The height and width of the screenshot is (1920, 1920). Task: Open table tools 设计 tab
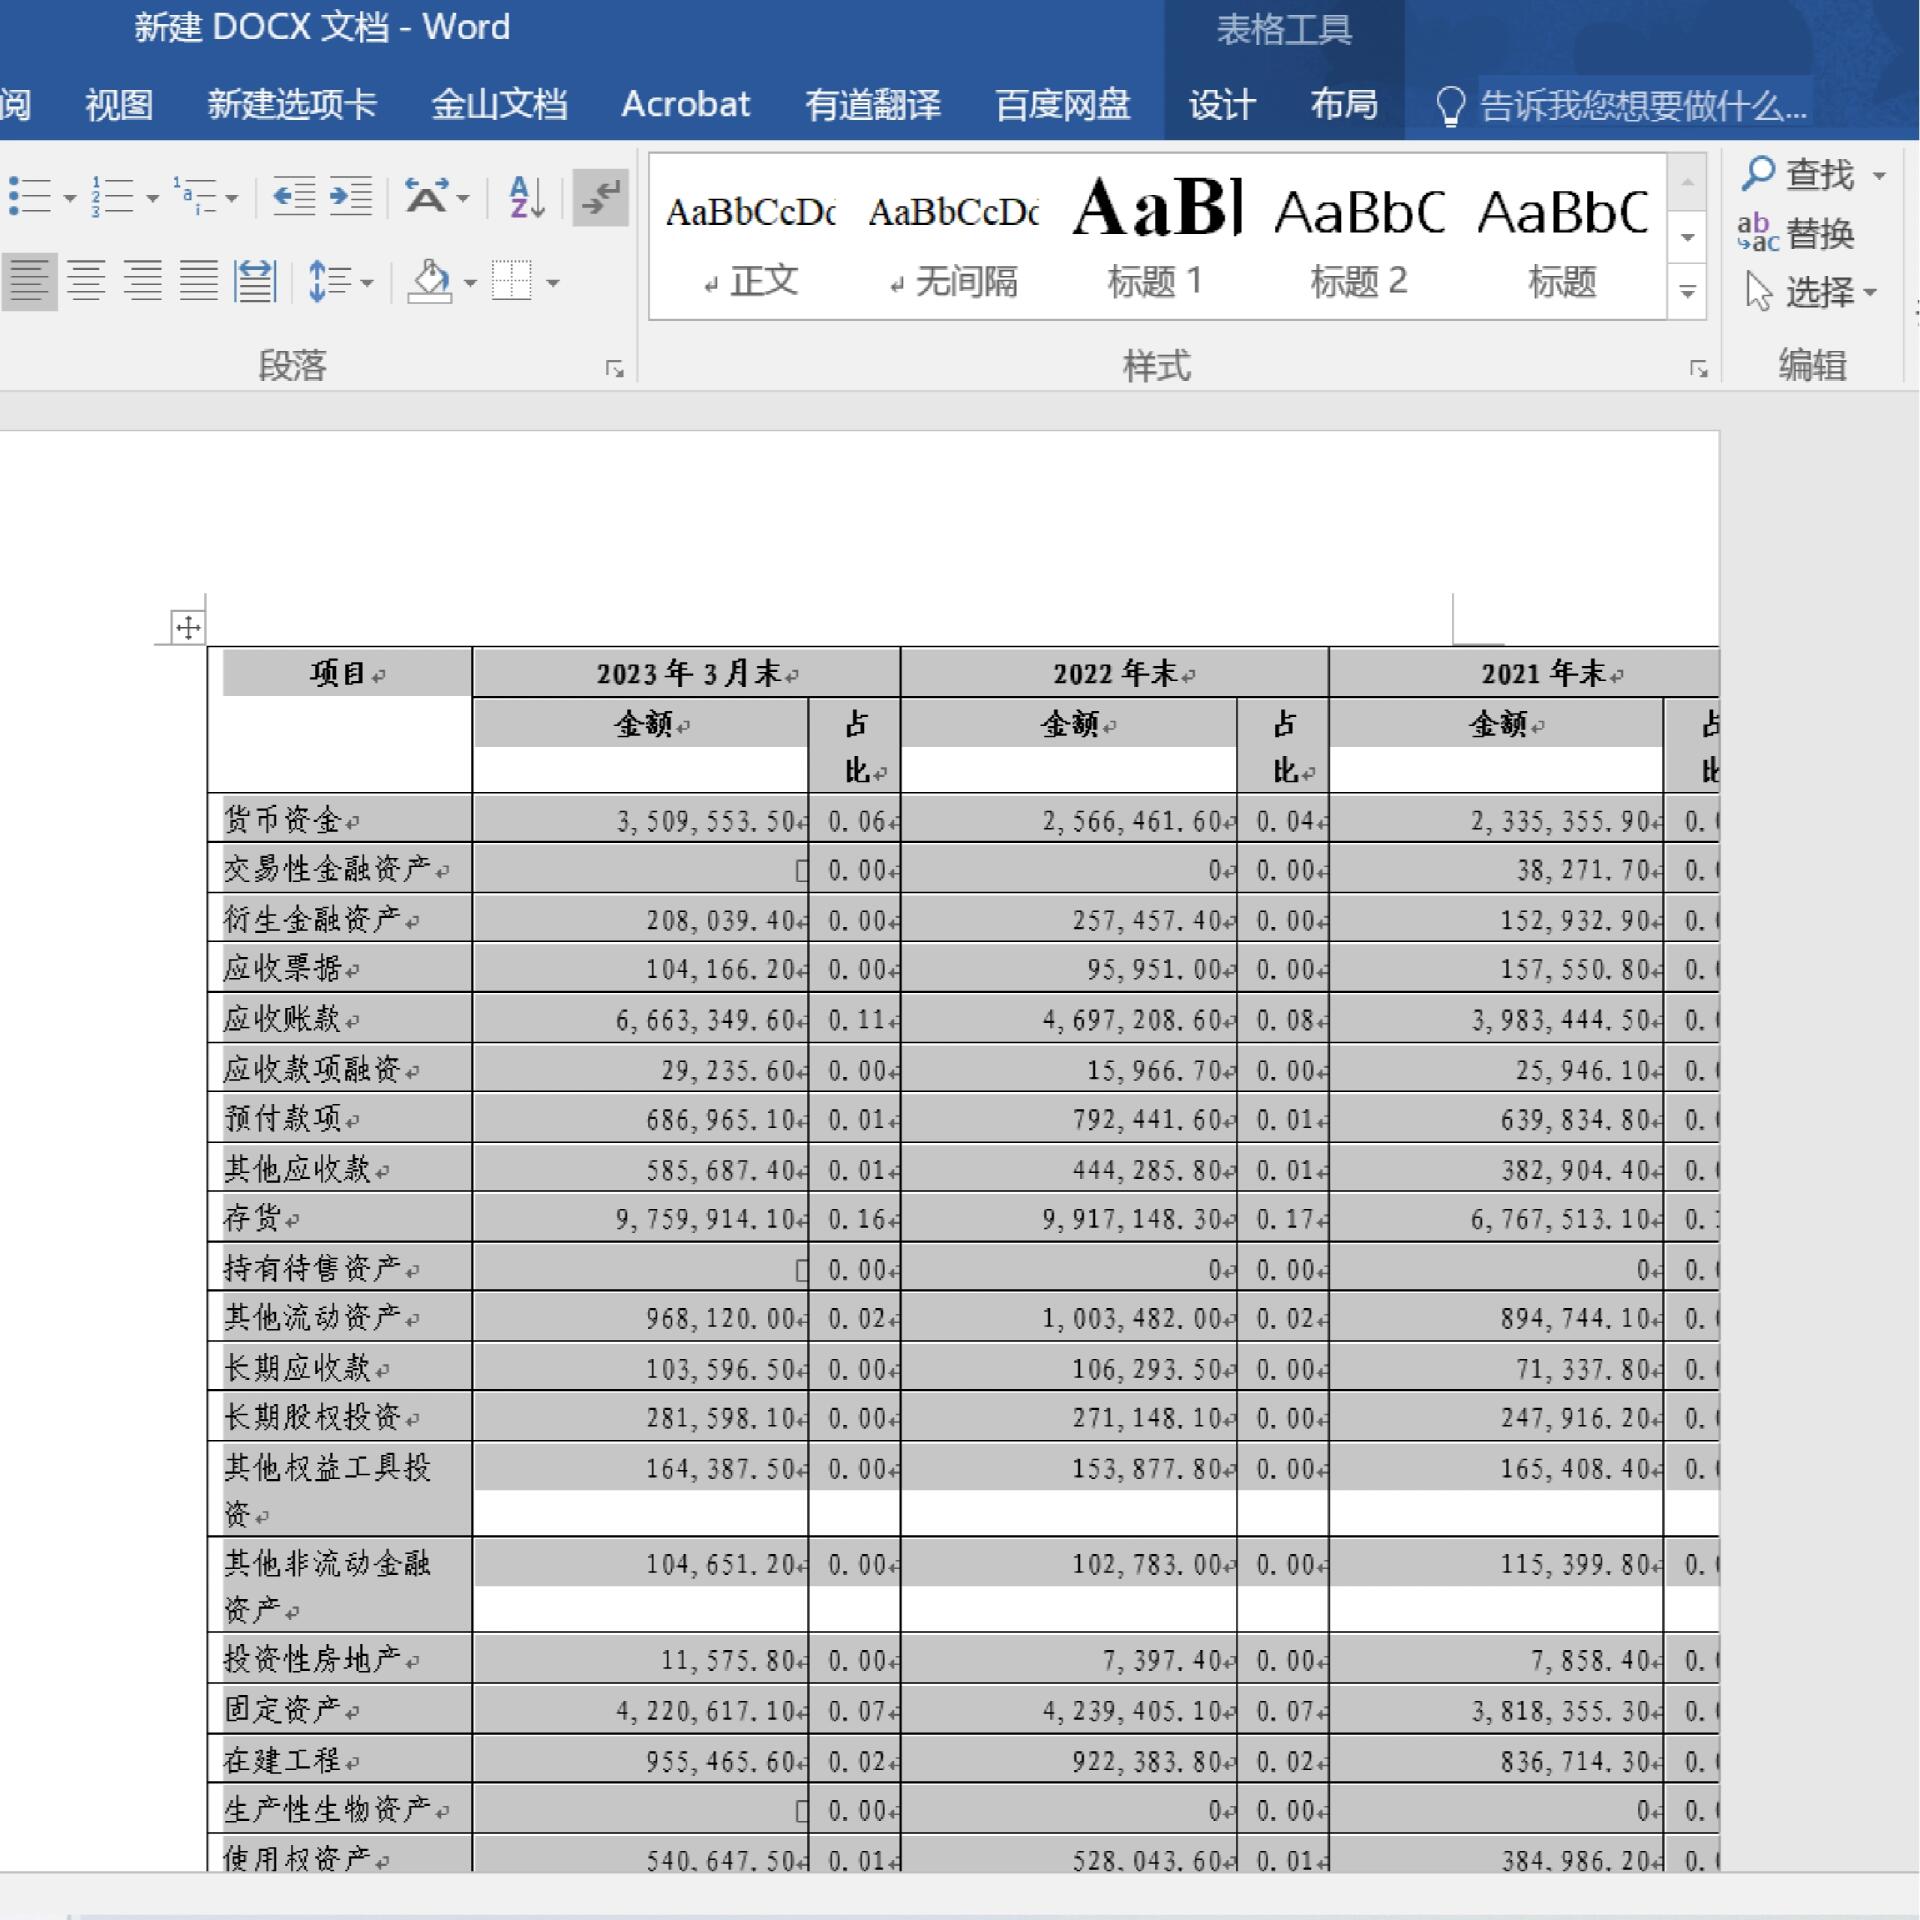[1222, 104]
